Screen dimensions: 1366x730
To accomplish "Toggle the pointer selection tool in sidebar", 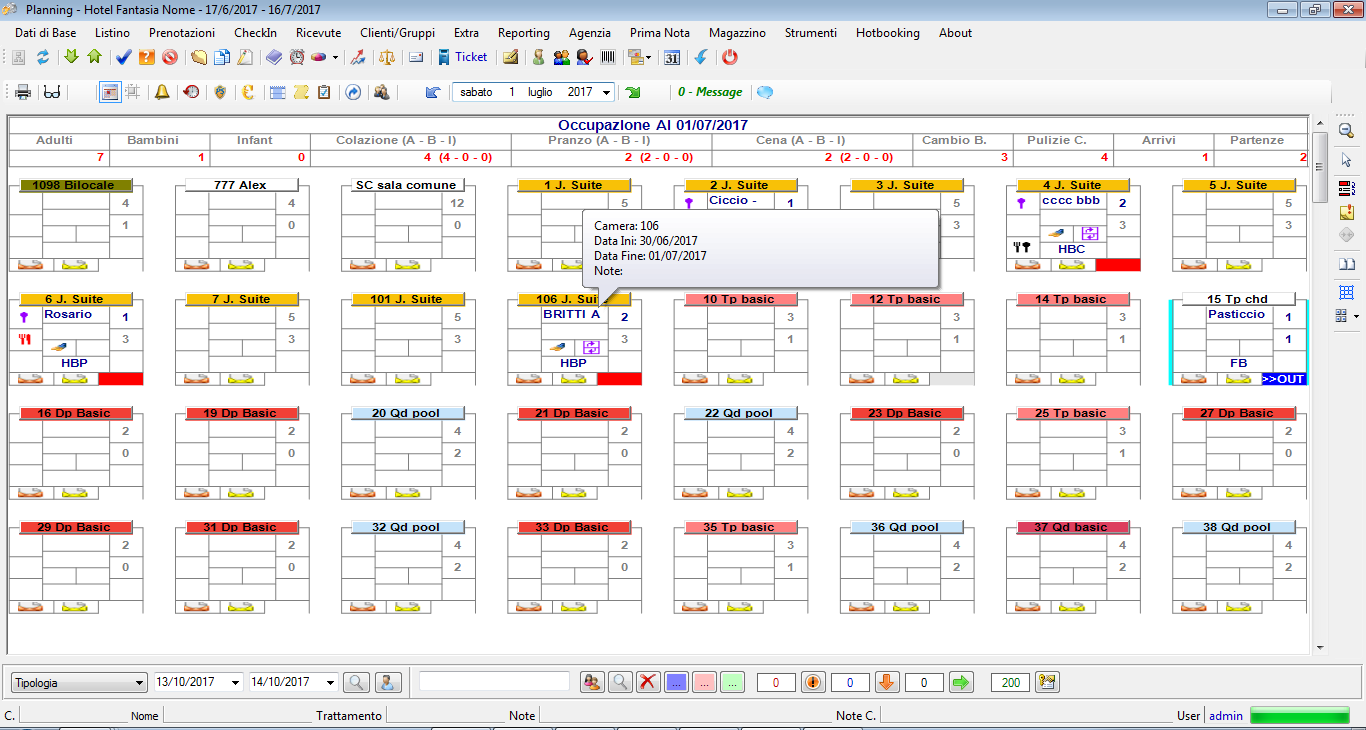I will pos(1346,160).
